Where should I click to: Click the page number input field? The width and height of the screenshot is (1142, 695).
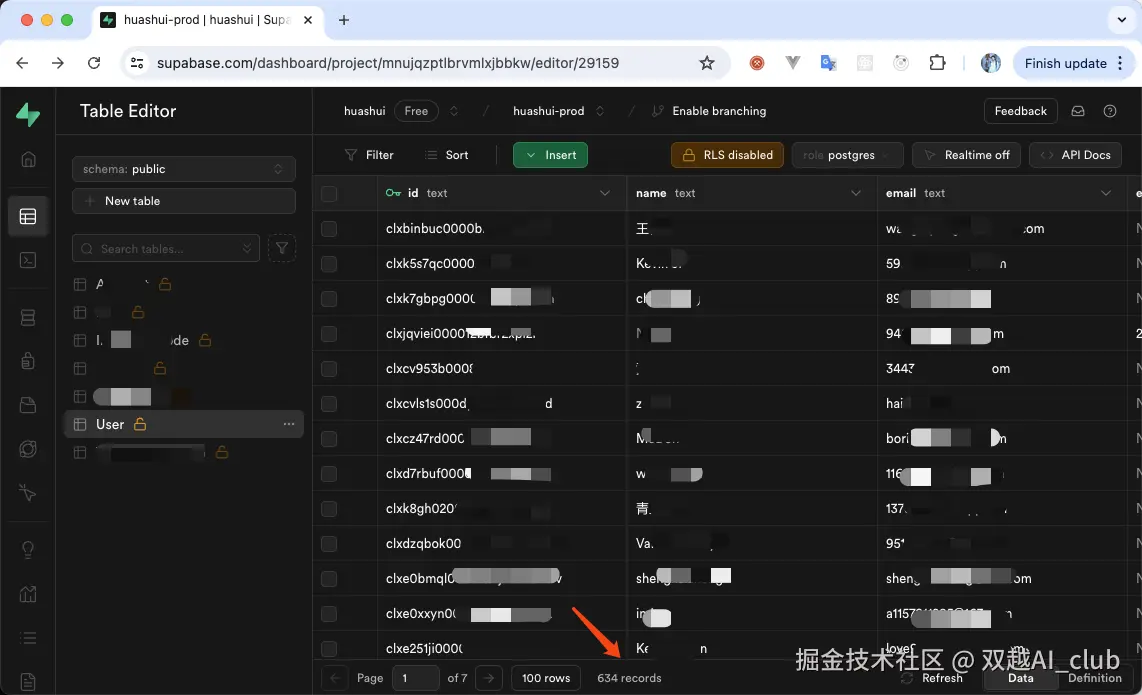tap(415, 678)
